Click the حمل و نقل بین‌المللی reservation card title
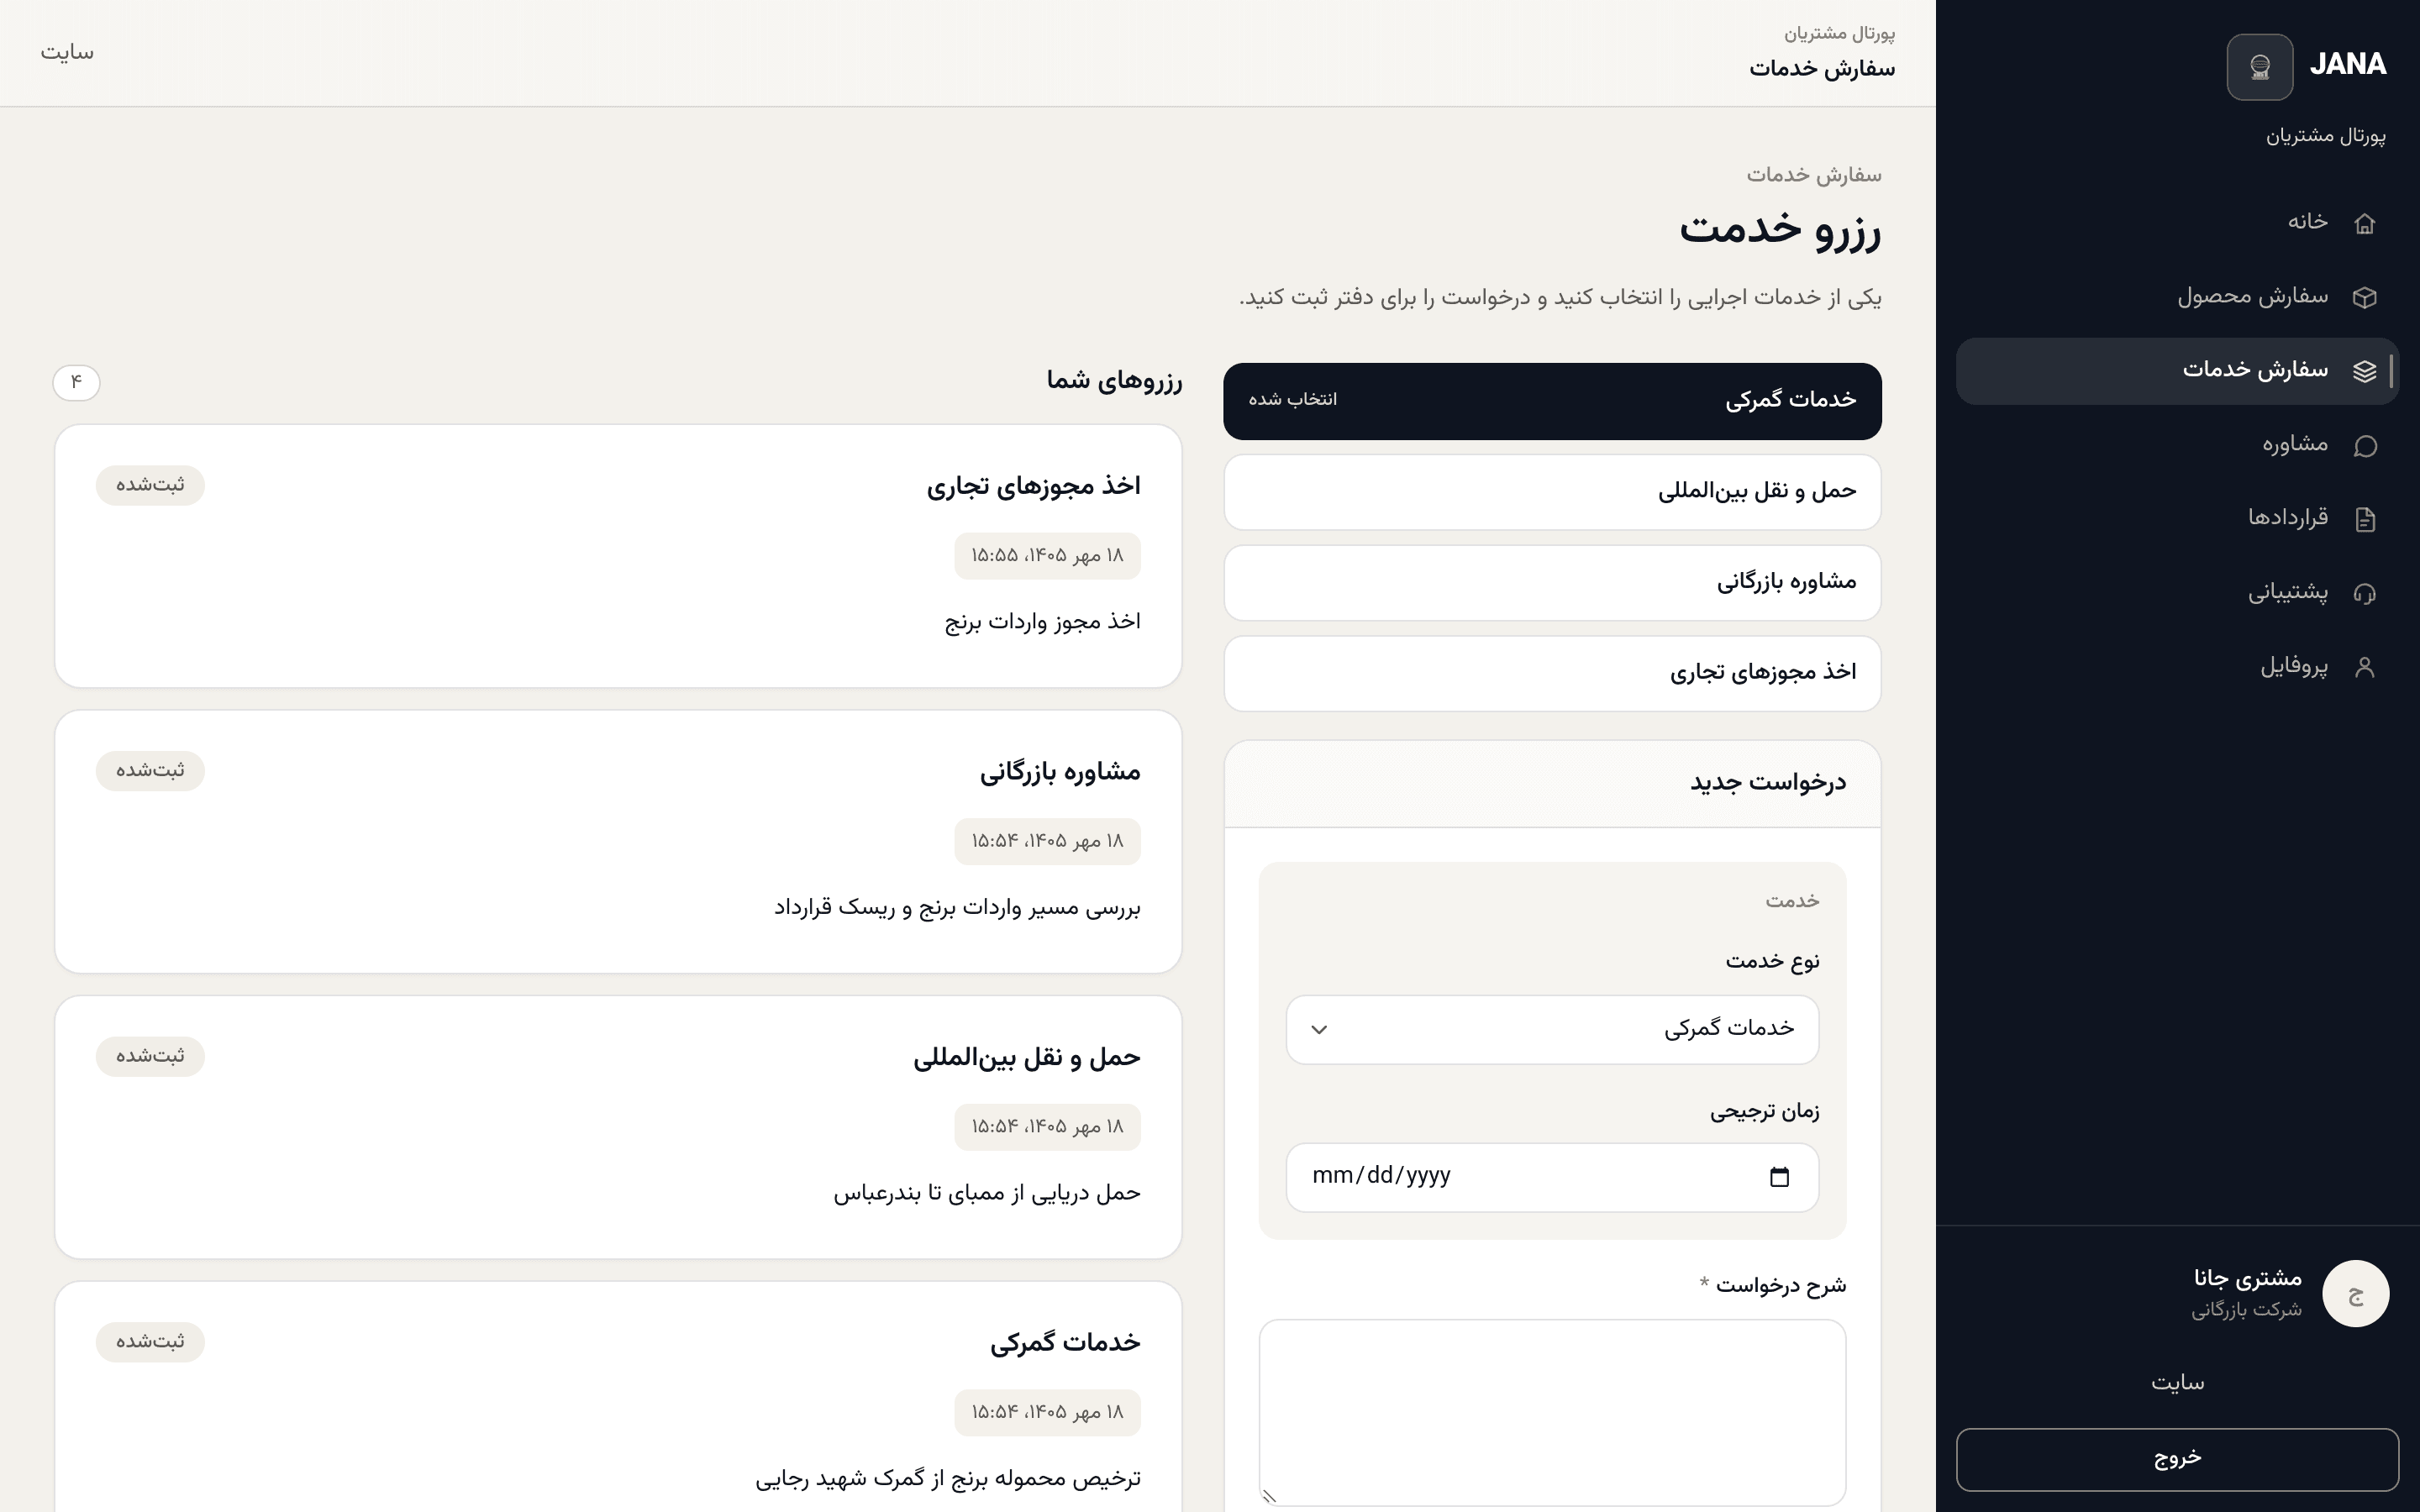This screenshot has height=1512, width=2420. (1026, 1058)
